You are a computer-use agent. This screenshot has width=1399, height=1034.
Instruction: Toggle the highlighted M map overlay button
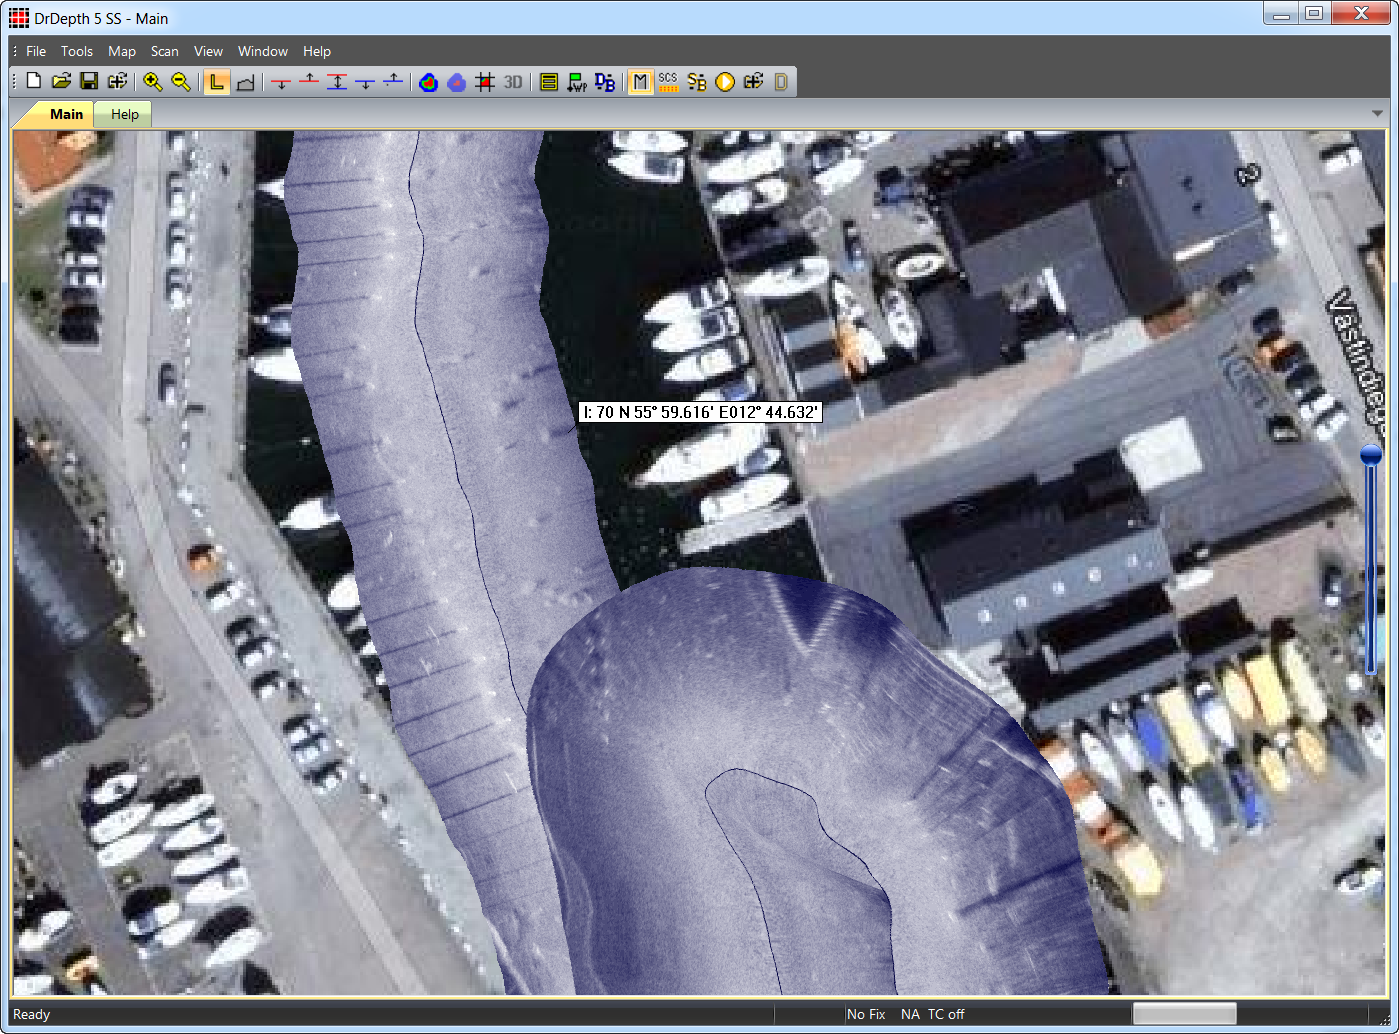[x=640, y=82]
